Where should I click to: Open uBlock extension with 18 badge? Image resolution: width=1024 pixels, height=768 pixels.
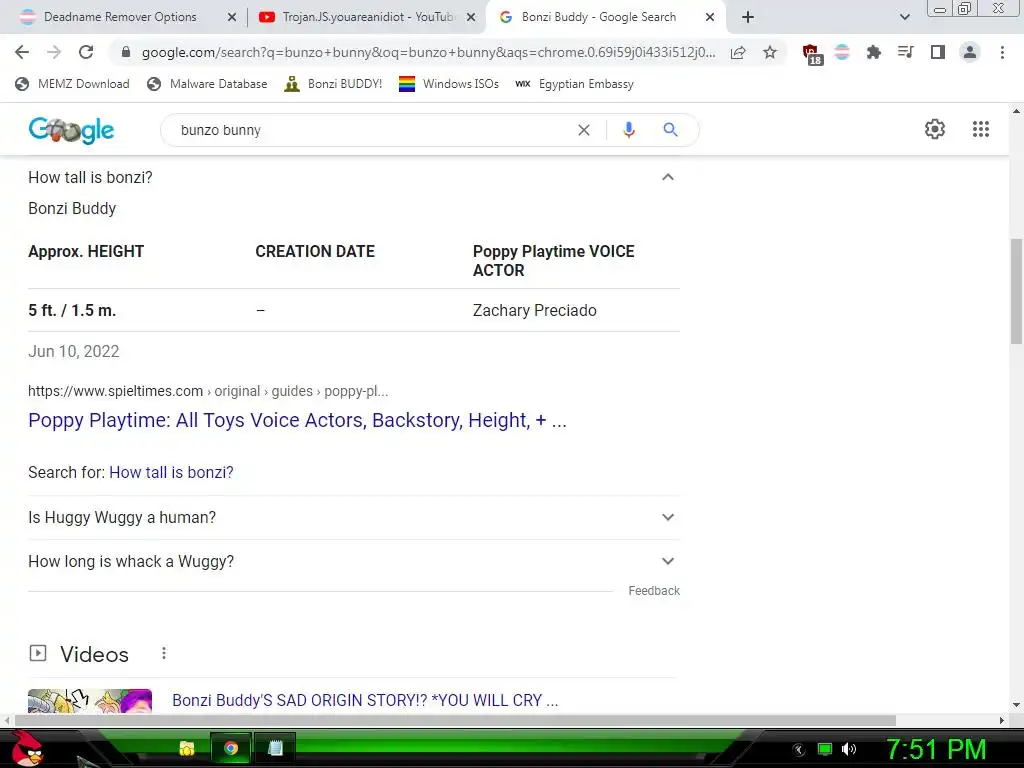coord(812,54)
